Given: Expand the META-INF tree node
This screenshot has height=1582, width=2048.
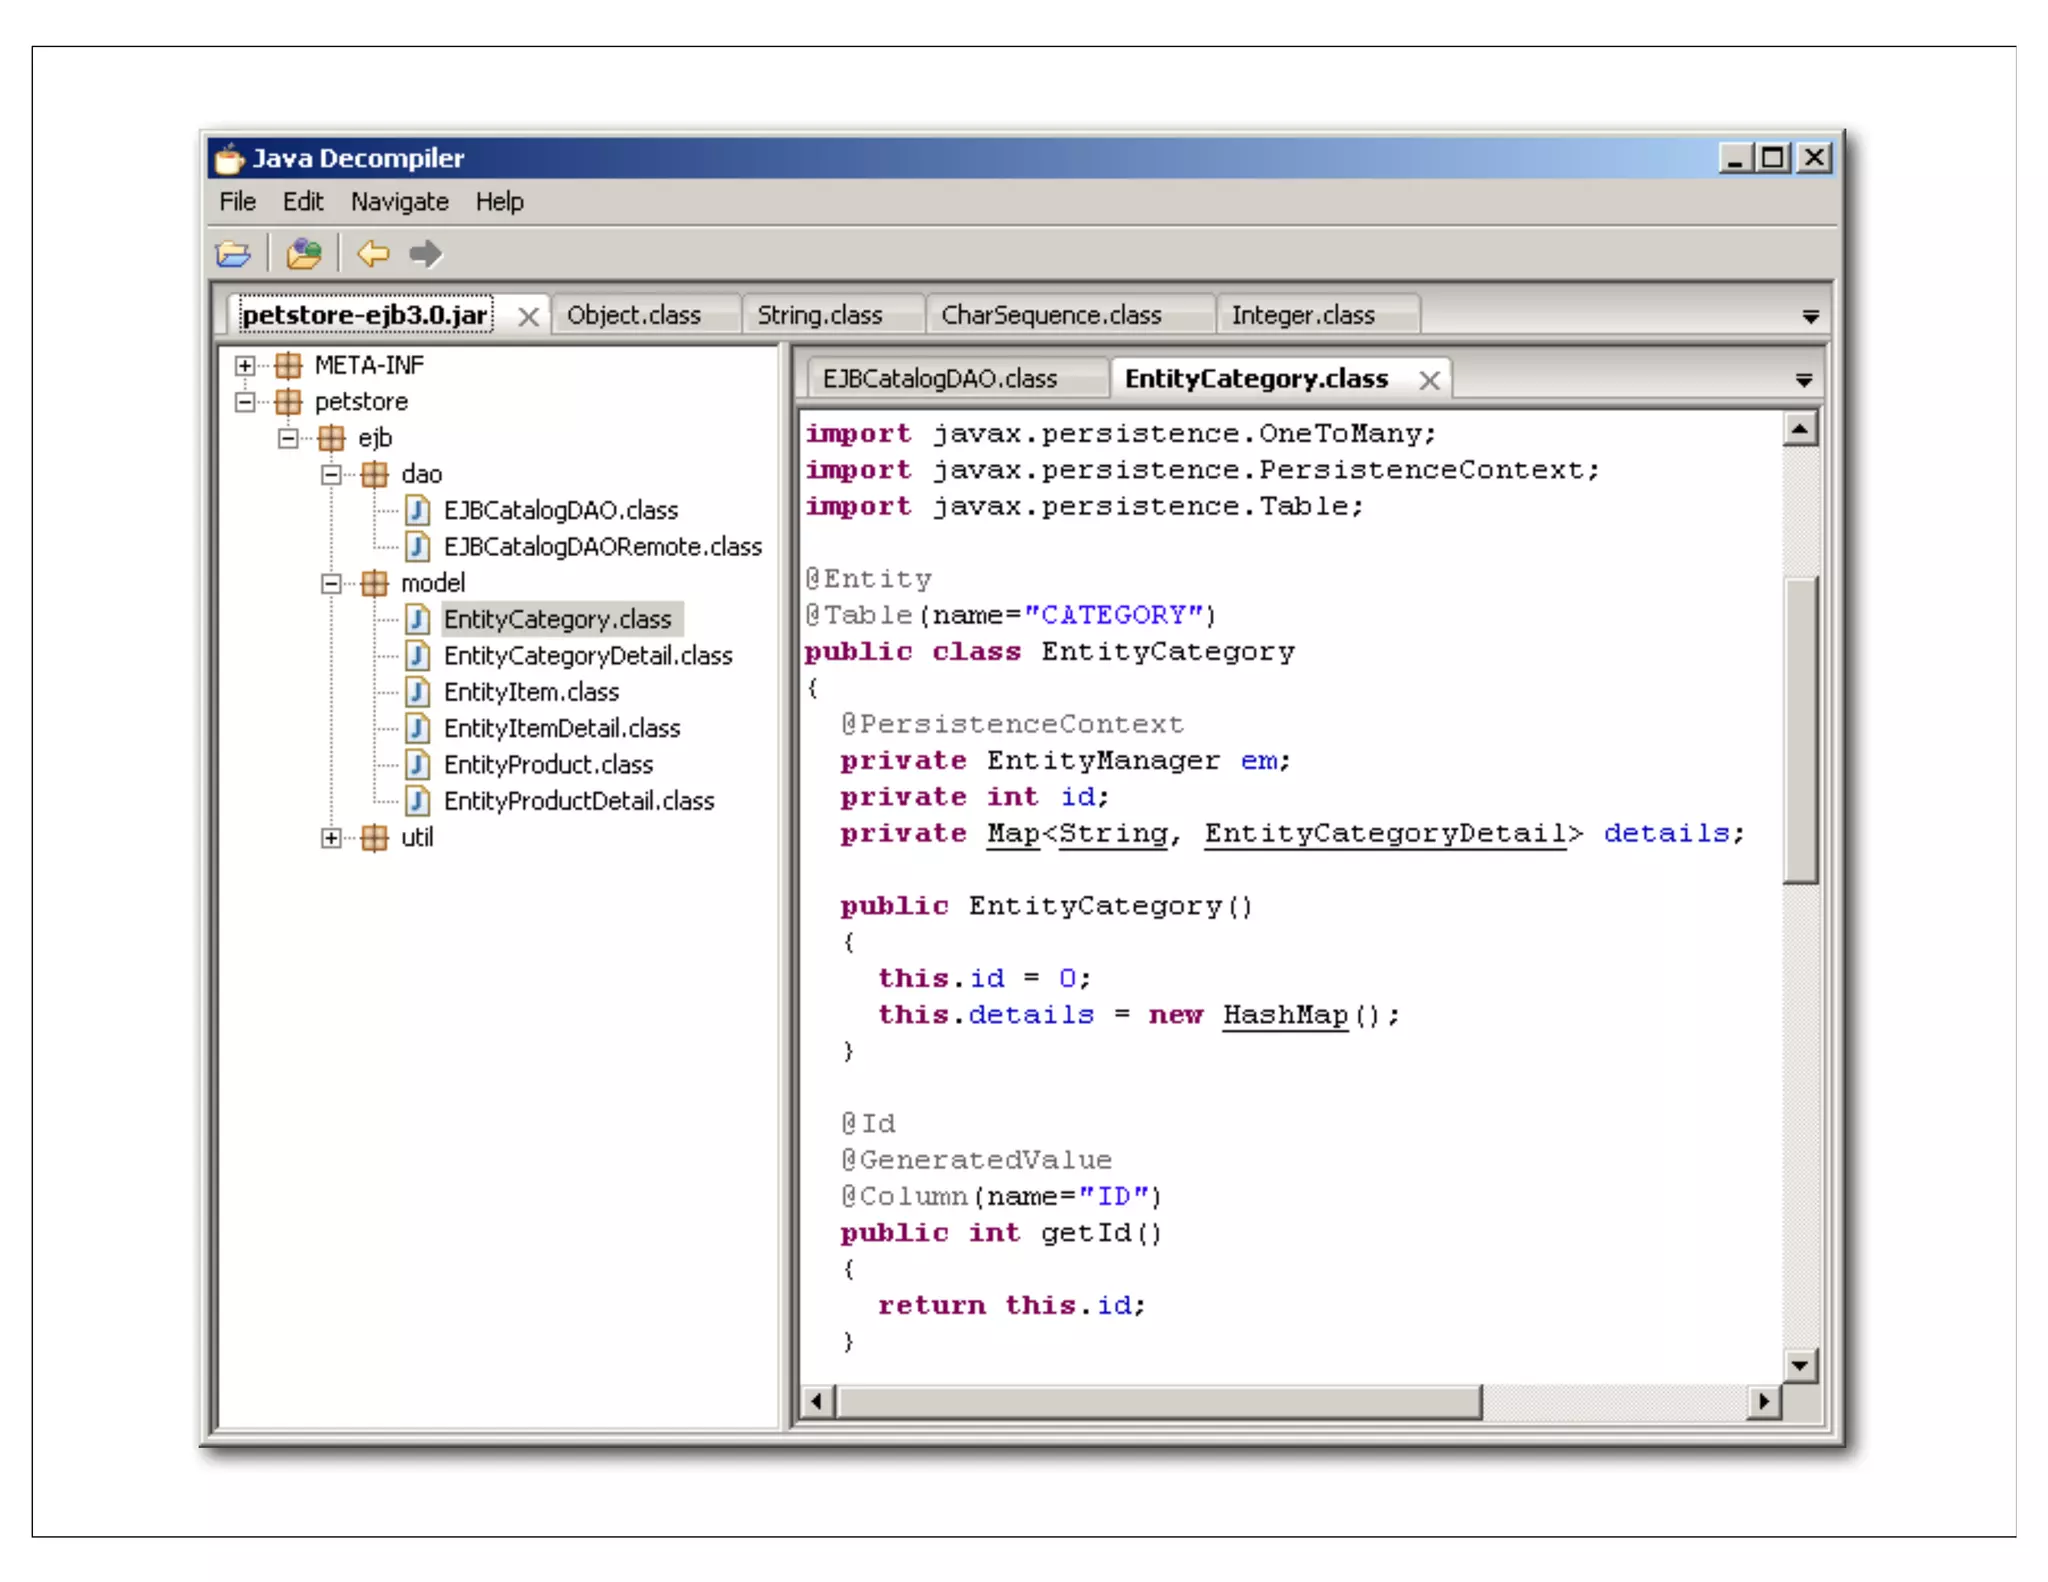Looking at the screenshot, I should 245,365.
